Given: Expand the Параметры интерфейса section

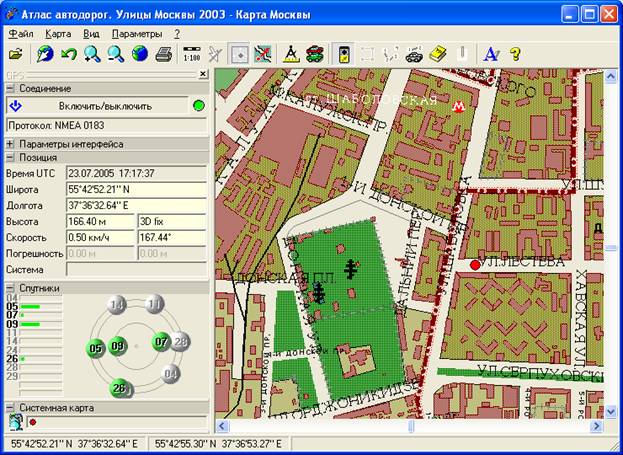Looking at the screenshot, I should click(10, 143).
